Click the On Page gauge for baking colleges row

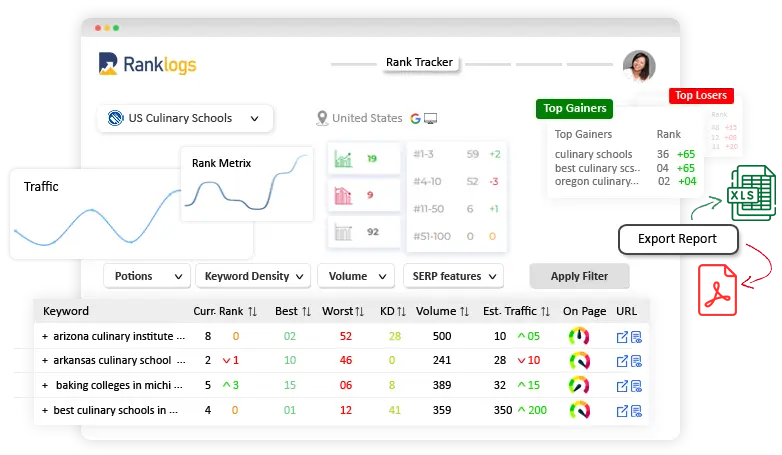(579, 385)
